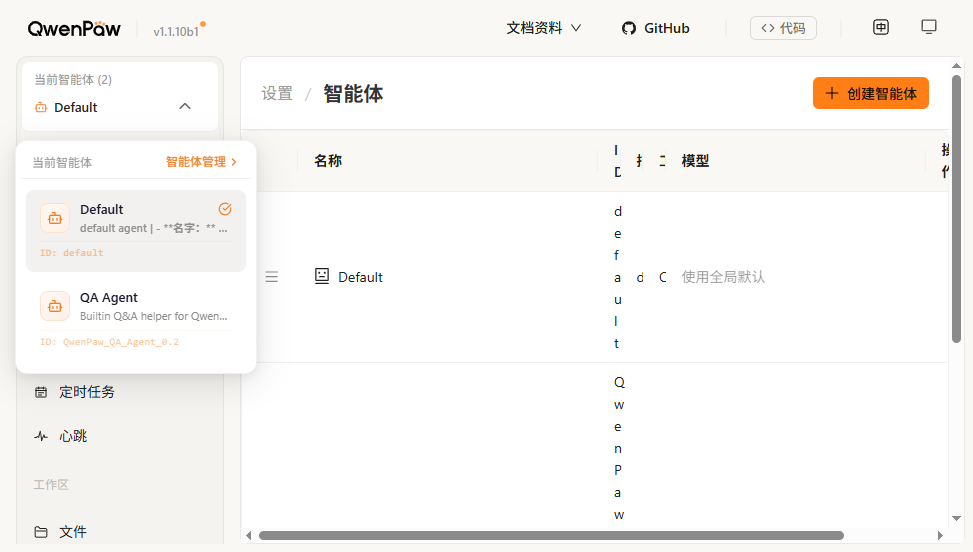Screen dimensions: 973x552
Task: Click the 当前智能体 (2) label
Action: (73, 80)
